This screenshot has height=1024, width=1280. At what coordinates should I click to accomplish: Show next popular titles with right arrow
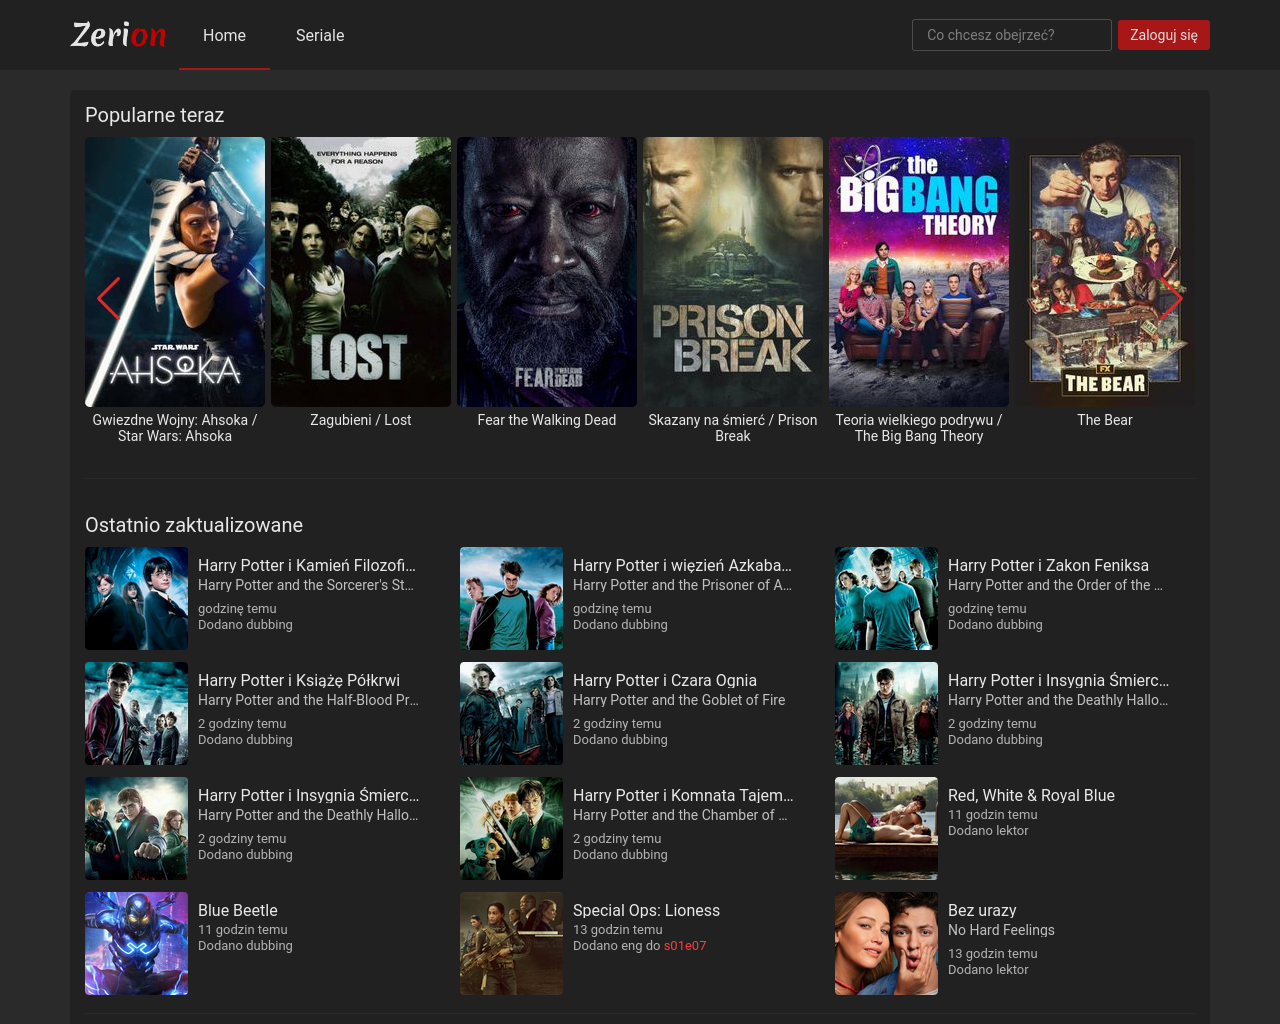pyautogui.click(x=1171, y=298)
